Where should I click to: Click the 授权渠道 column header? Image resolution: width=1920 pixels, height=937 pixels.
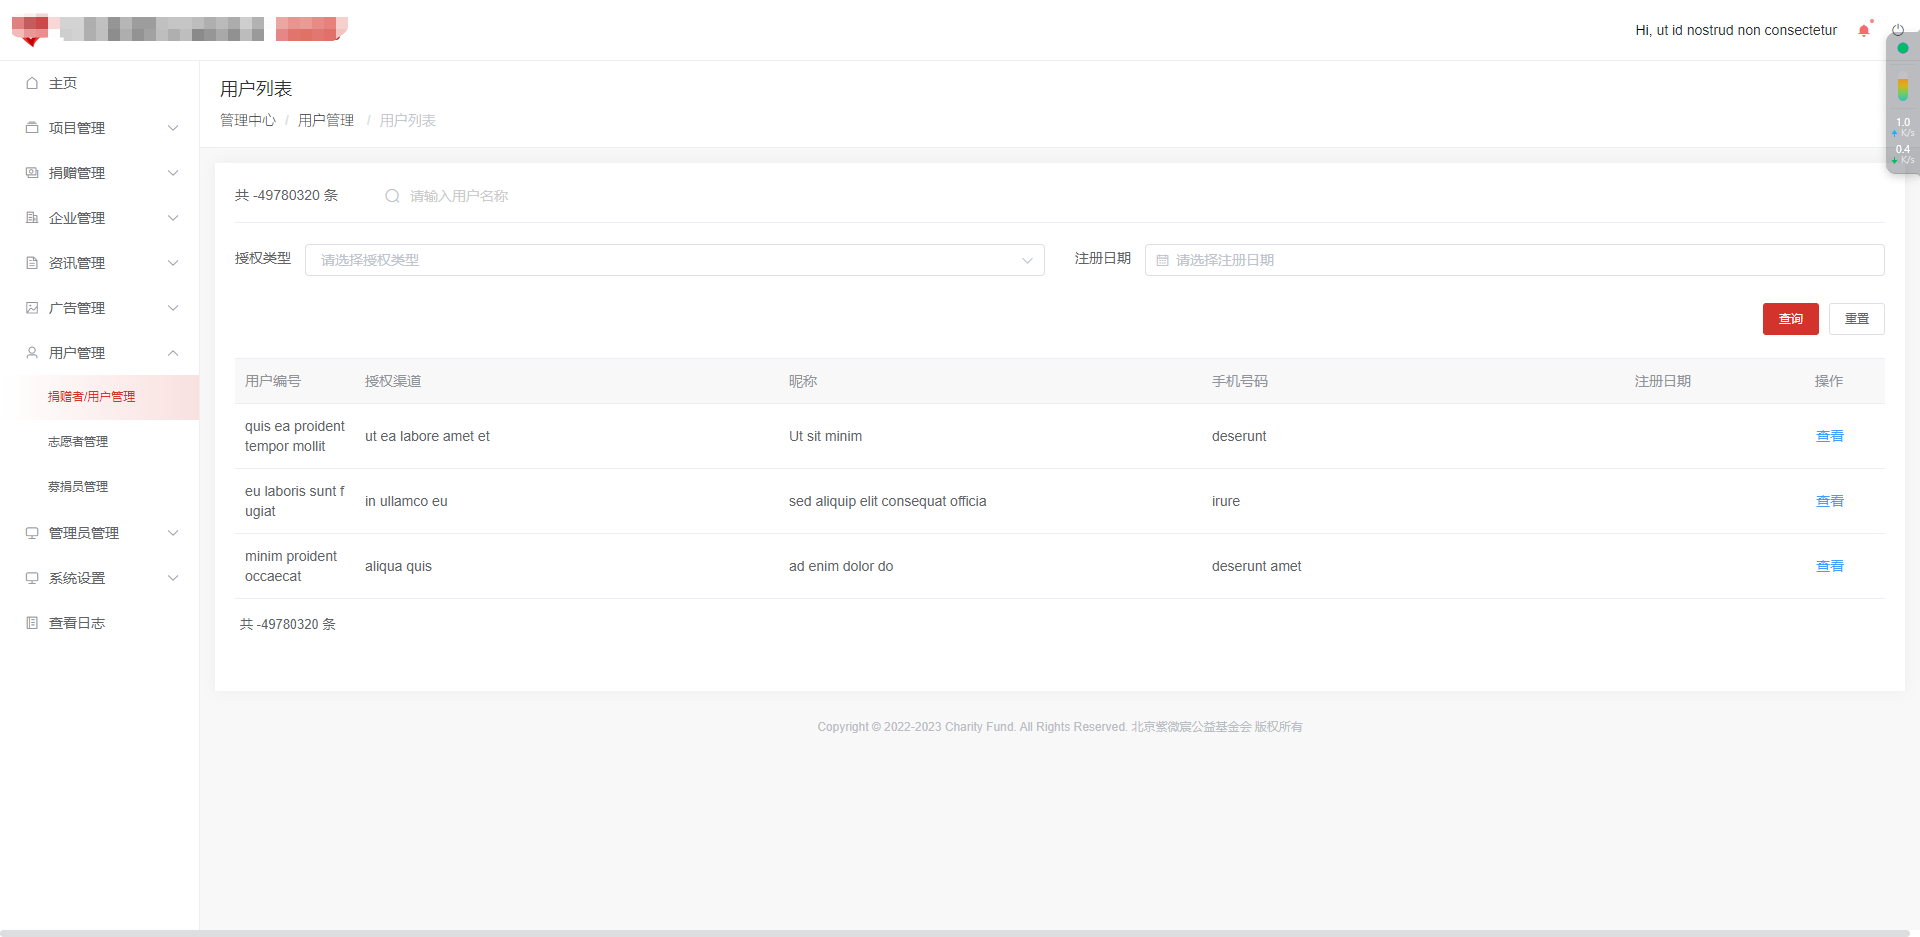pyautogui.click(x=393, y=381)
